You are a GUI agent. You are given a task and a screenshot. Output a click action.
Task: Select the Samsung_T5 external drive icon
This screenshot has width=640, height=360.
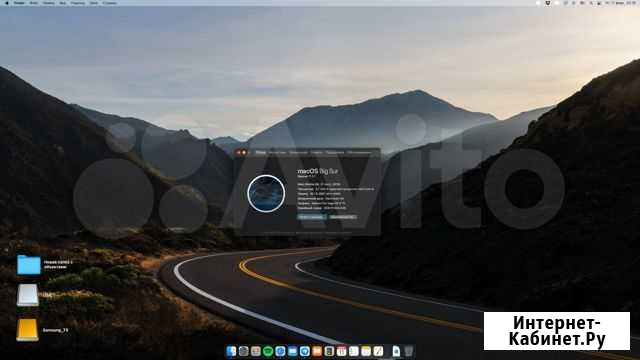pyautogui.click(x=27, y=330)
